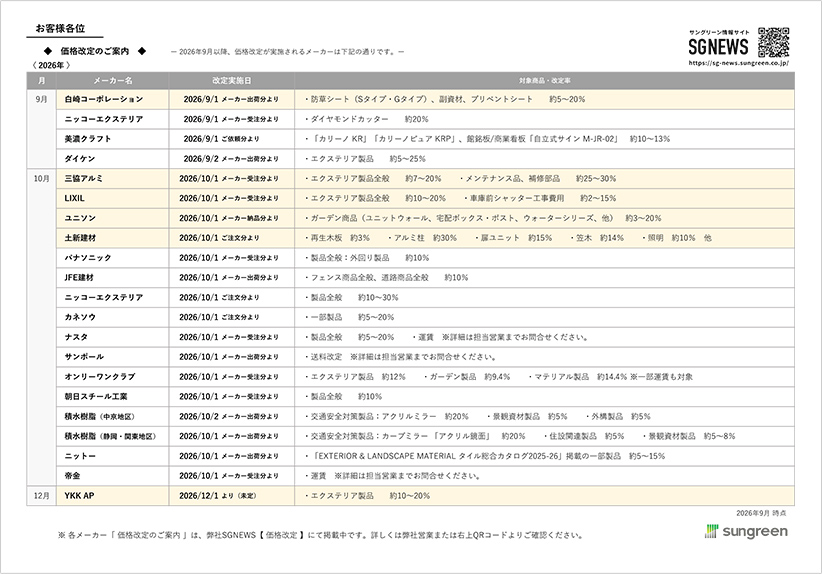Click the sungreen logo at bottom

click(x=746, y=531)
